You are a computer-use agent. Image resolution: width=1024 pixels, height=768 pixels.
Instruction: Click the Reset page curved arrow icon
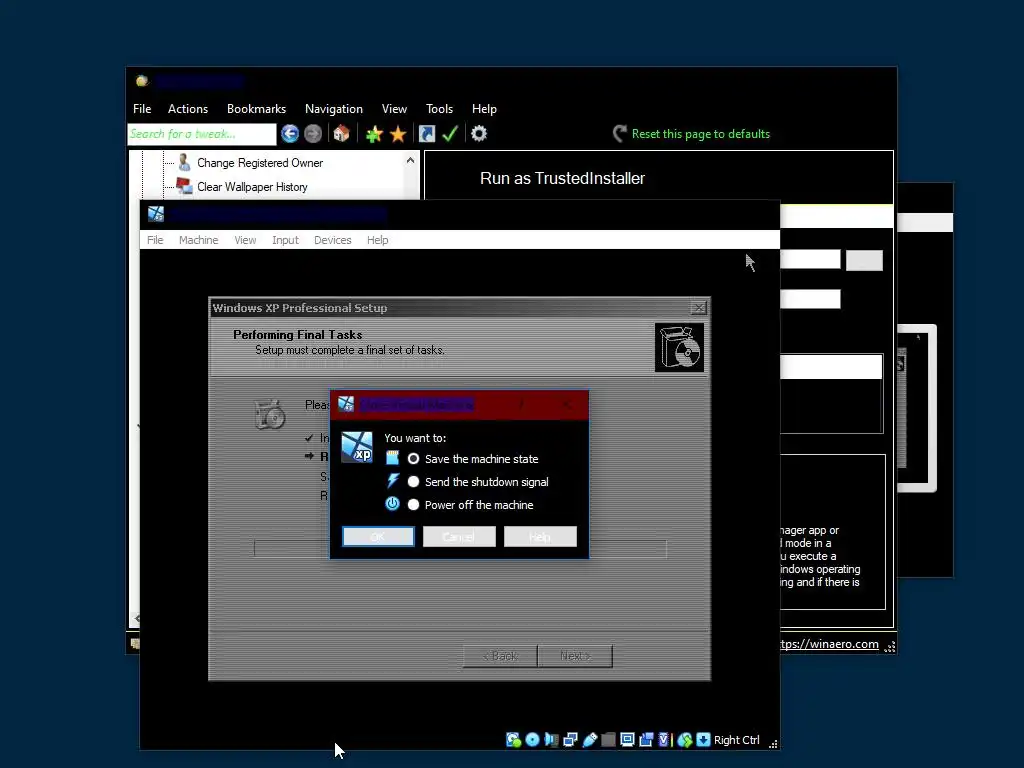[x=620, y=133]
